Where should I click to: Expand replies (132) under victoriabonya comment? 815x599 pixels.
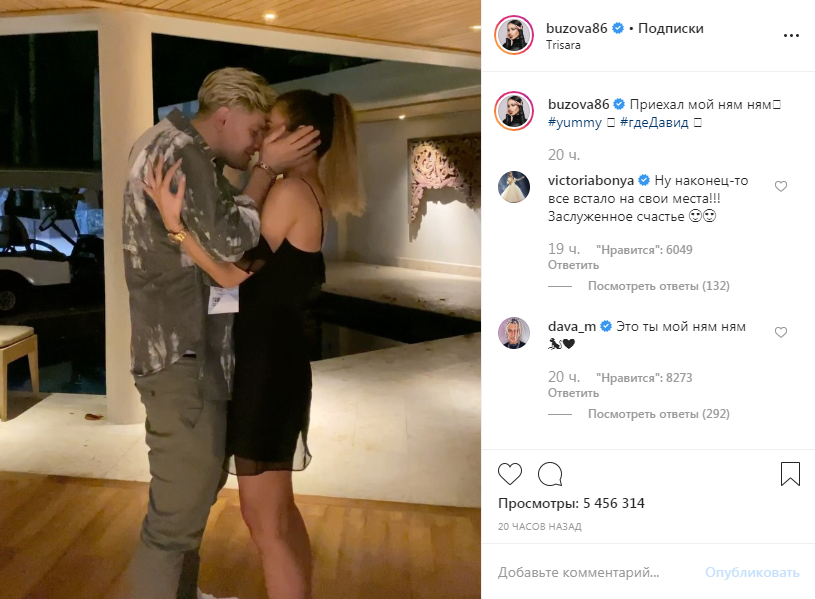point(659,286)
